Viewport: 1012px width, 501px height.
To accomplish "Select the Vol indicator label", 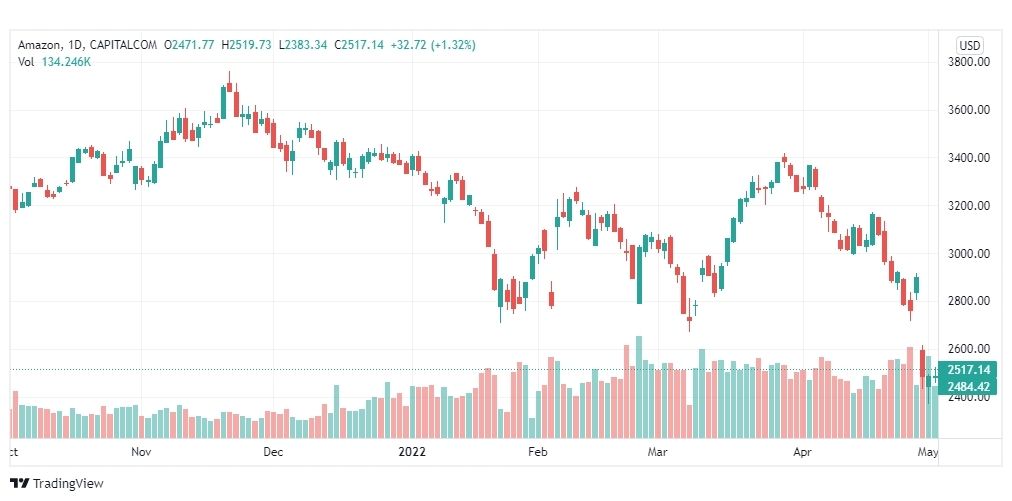I will coord(26,62).
